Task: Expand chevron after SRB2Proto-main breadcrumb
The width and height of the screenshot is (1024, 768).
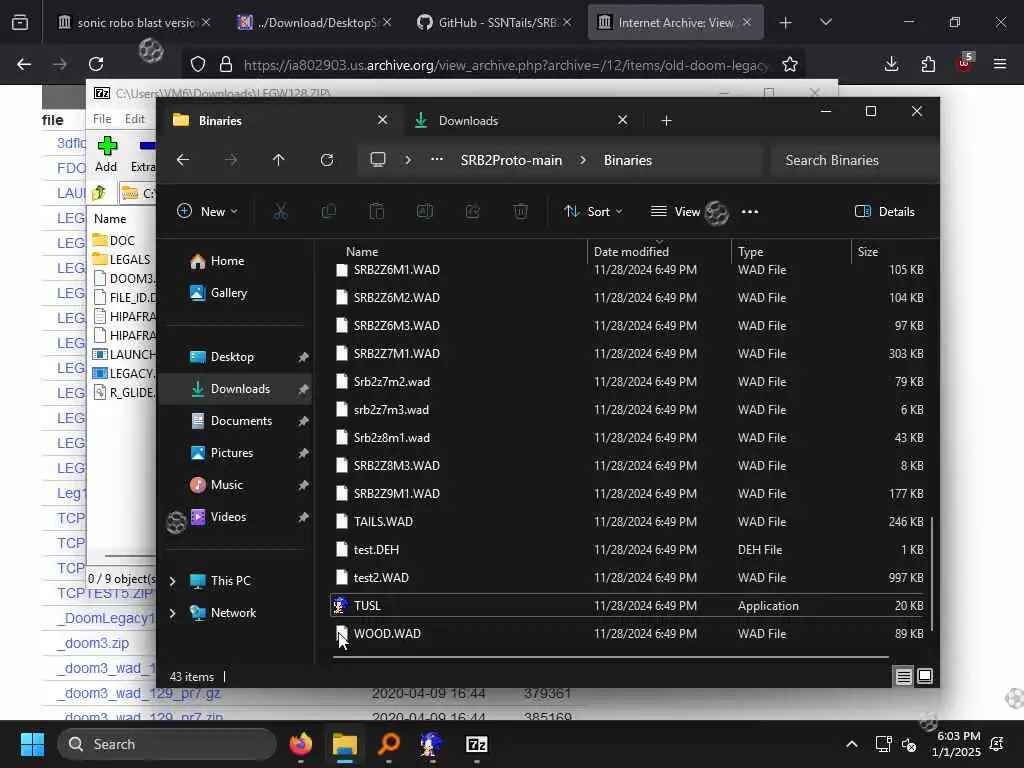Action: [x=583, y=160]
